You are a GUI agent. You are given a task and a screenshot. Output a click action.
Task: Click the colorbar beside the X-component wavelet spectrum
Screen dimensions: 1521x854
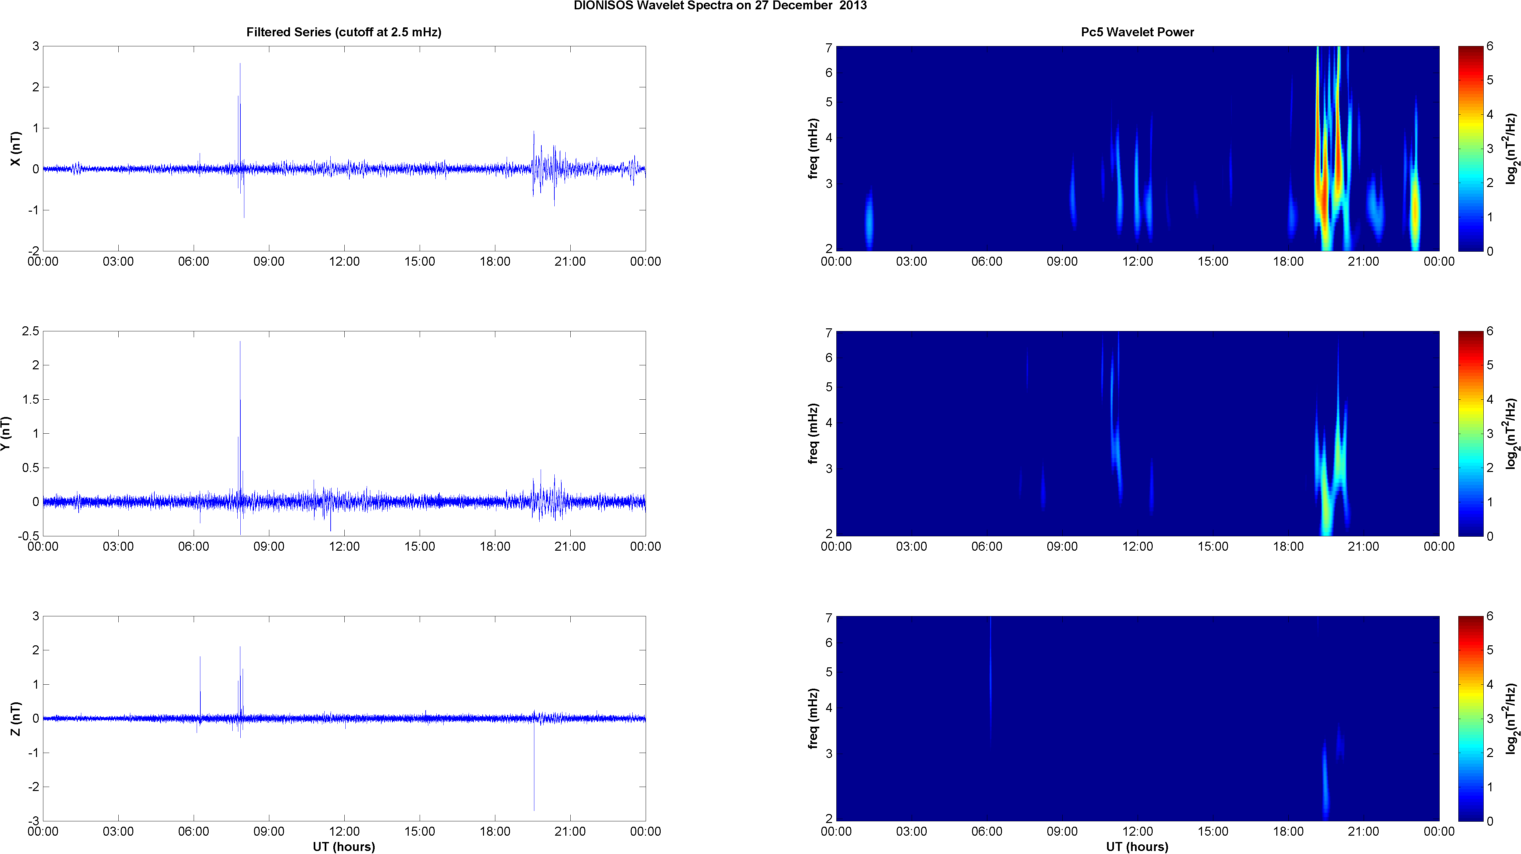click(x=1470, y=148)
